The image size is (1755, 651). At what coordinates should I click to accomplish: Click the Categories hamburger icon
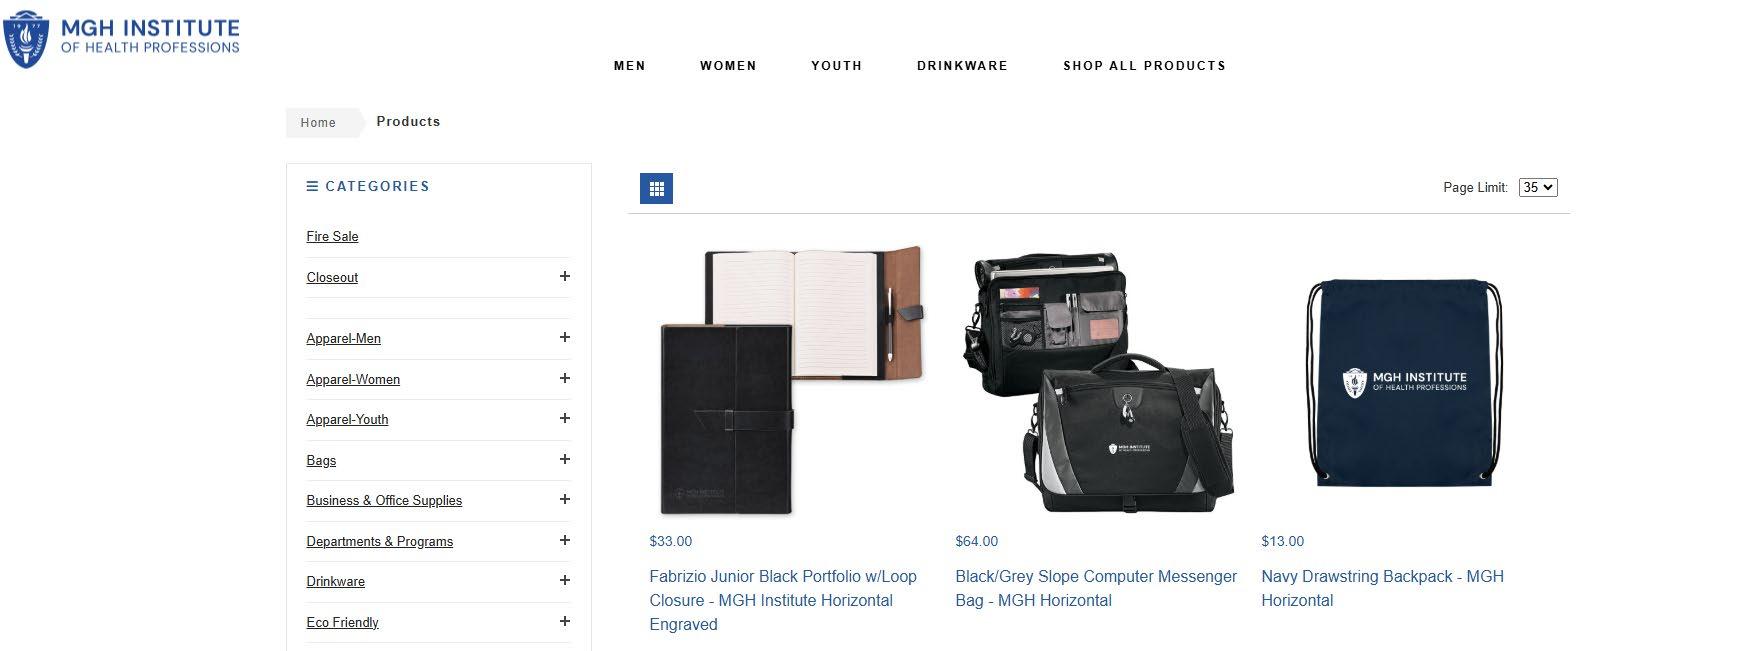point(312,186)
